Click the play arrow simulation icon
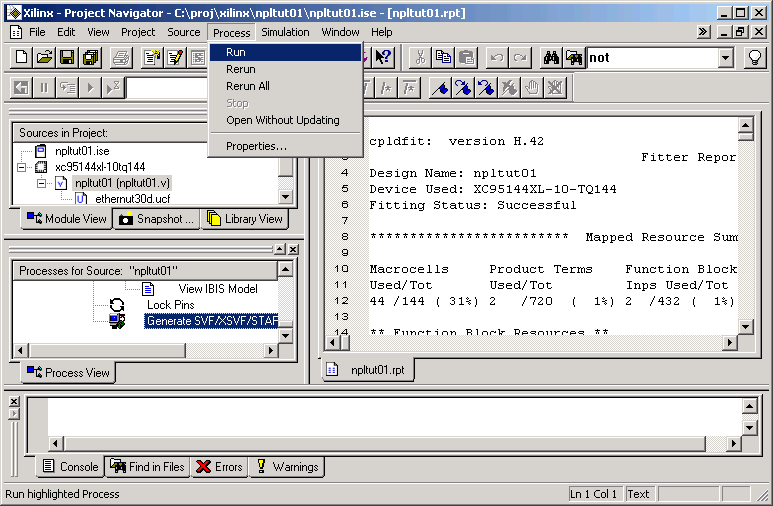The height and width of the screenshot is (506, 773). [90, 88]
